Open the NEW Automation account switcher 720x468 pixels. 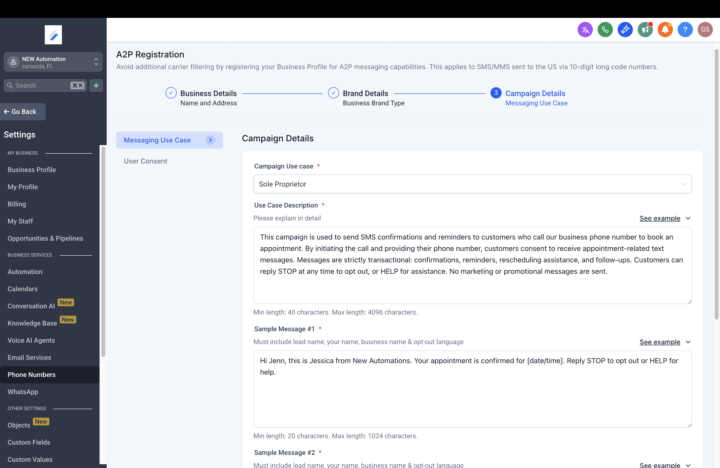pyautogui.click(x=53, y=62)
